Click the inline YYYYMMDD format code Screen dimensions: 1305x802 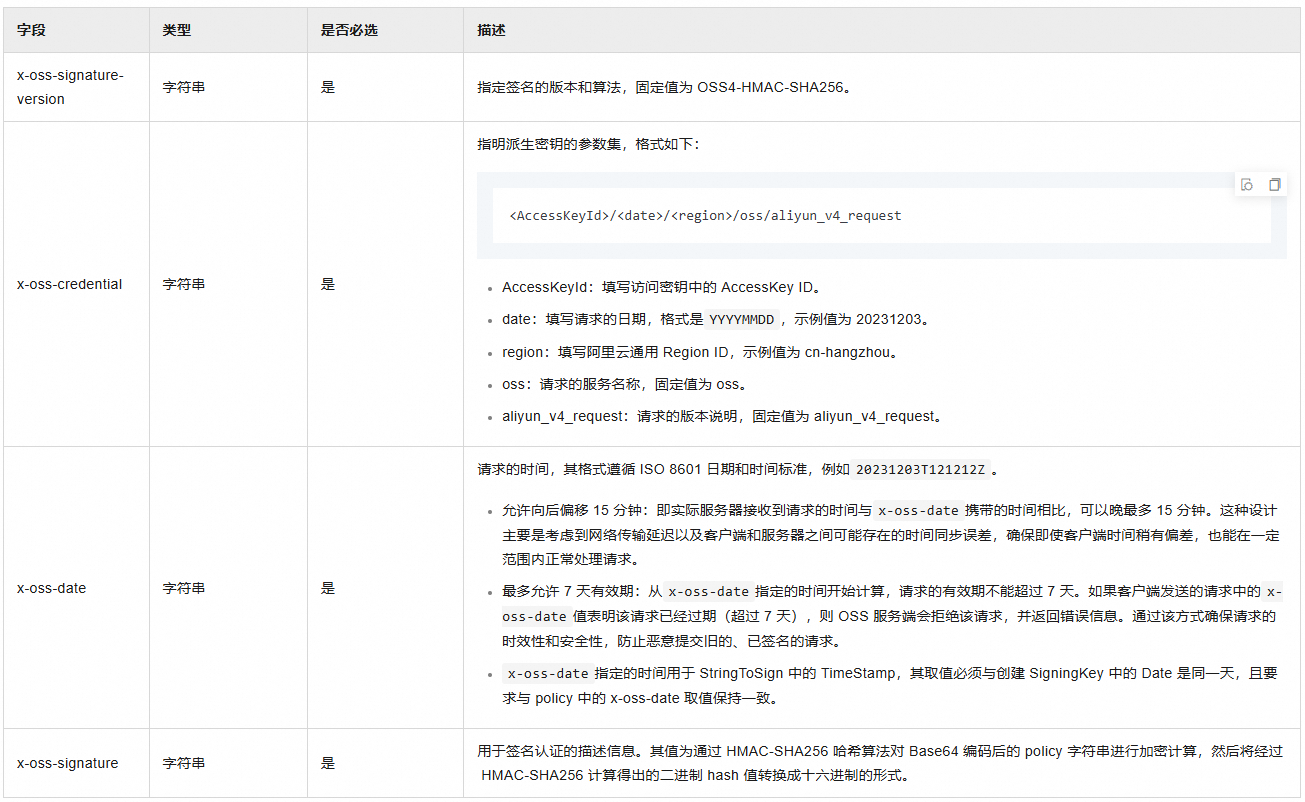[x=741, y=319]
